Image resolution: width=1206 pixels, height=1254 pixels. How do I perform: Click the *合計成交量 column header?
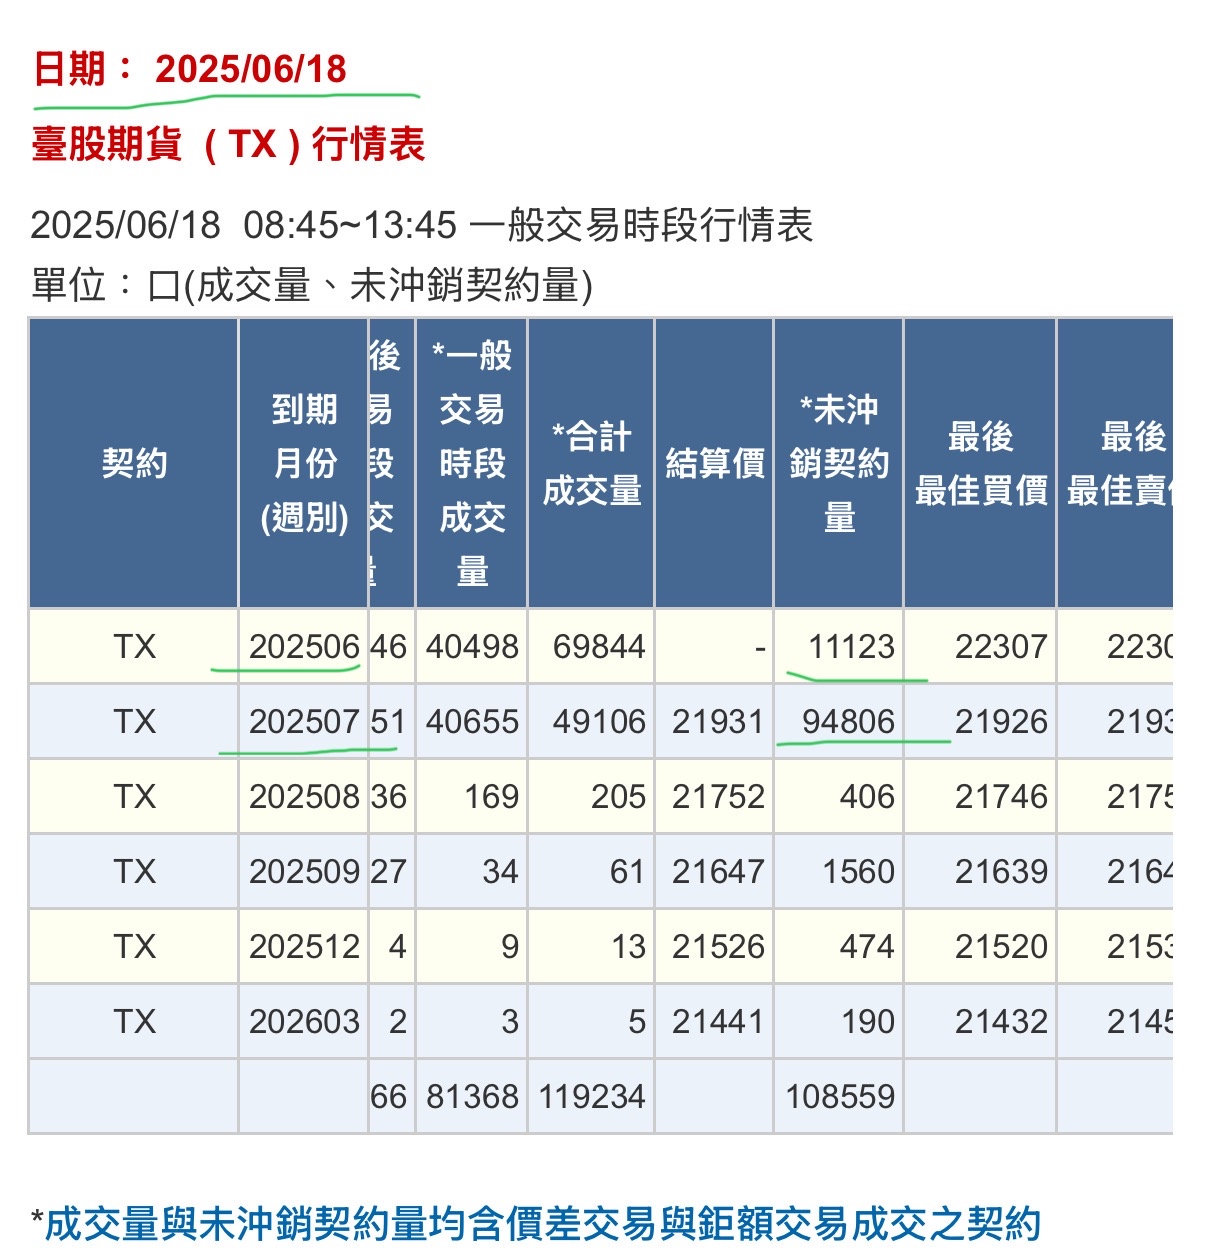[x=591, y=463]
